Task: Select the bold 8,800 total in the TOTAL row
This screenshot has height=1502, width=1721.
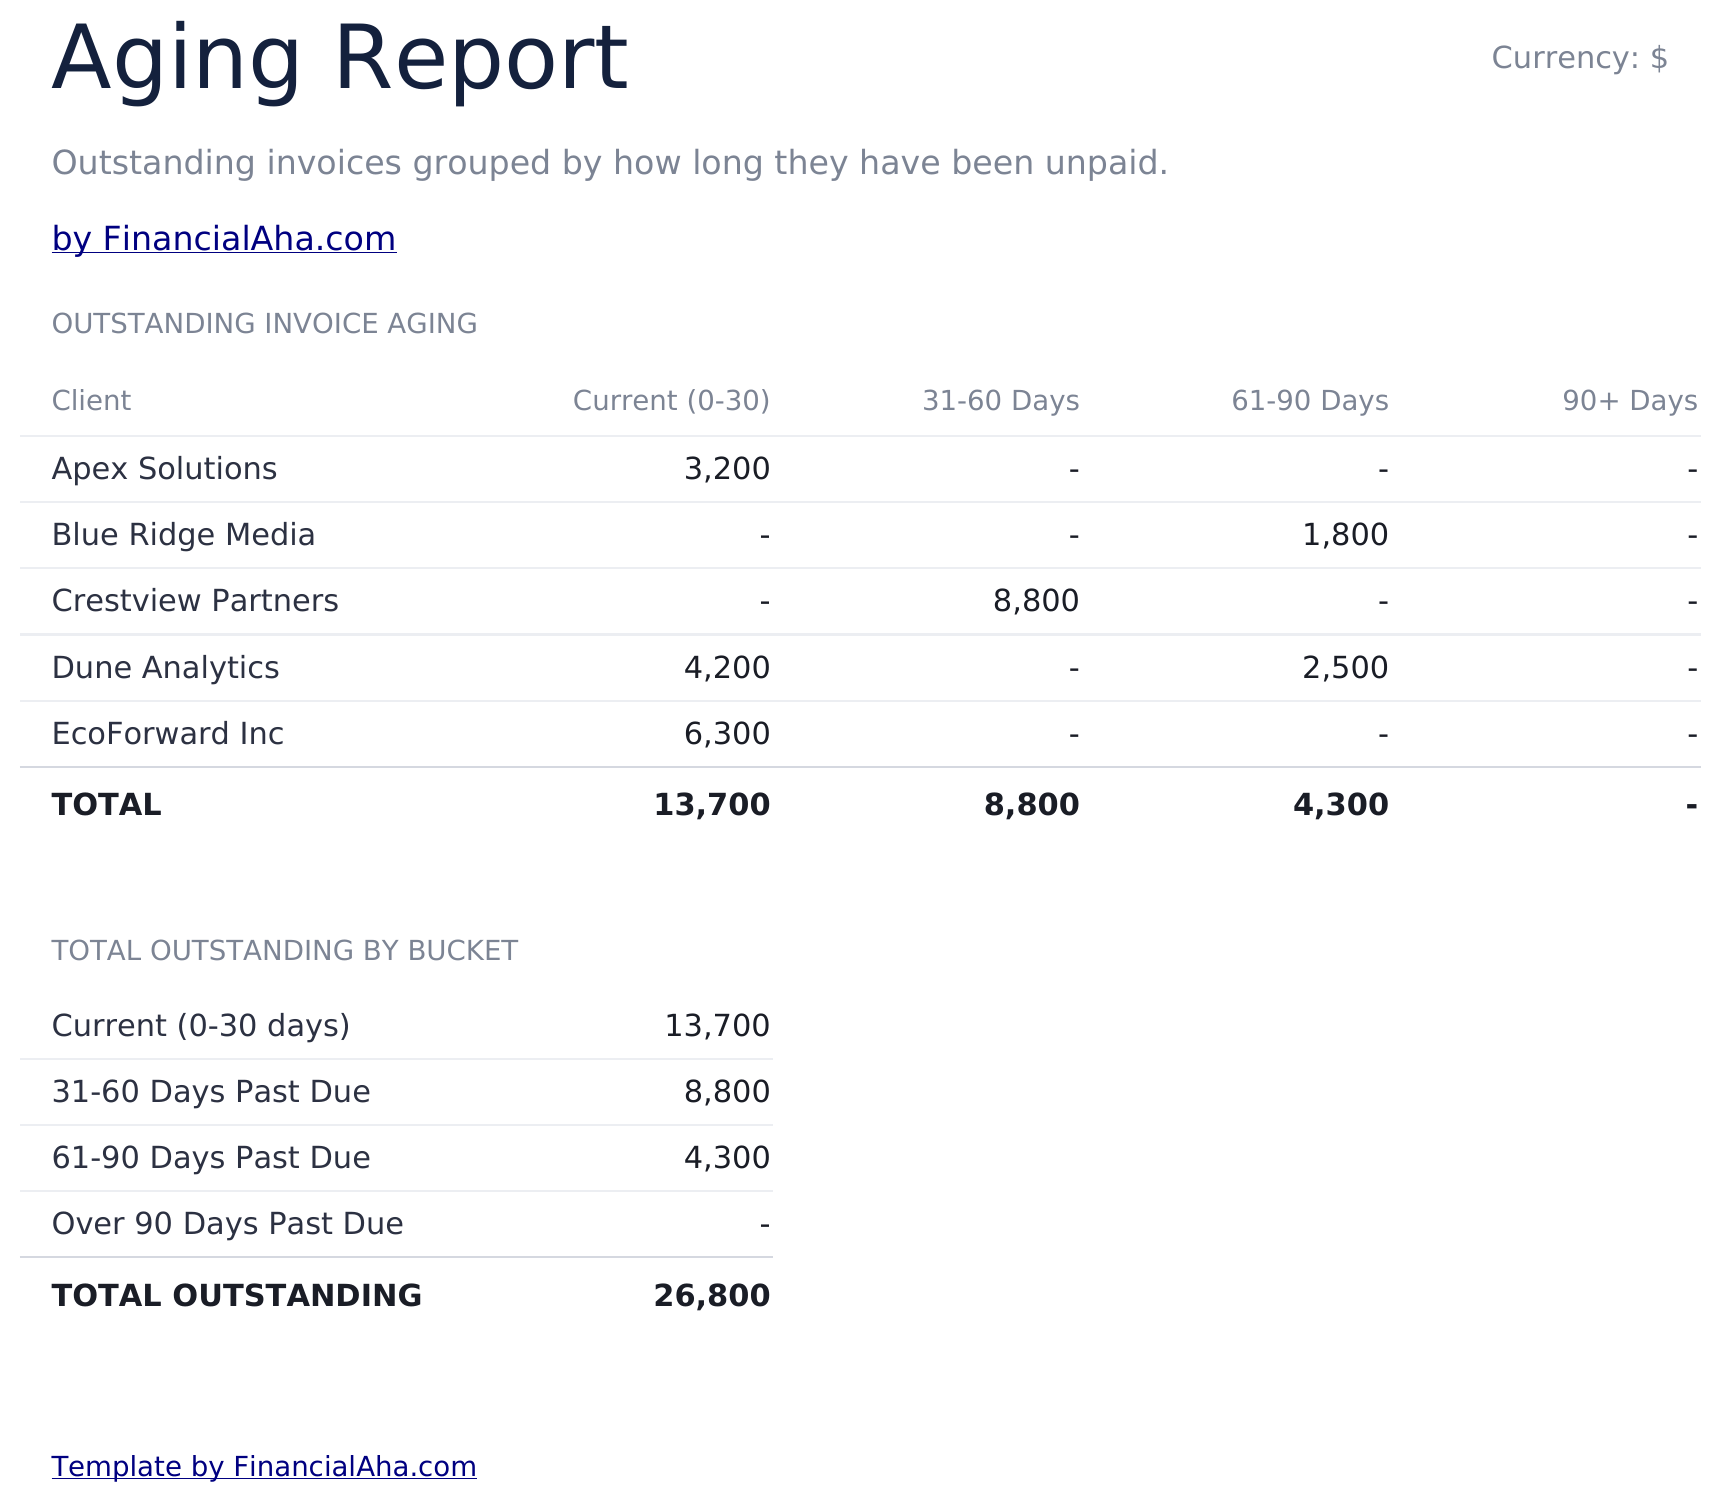Action: (x=1032, y=805)
